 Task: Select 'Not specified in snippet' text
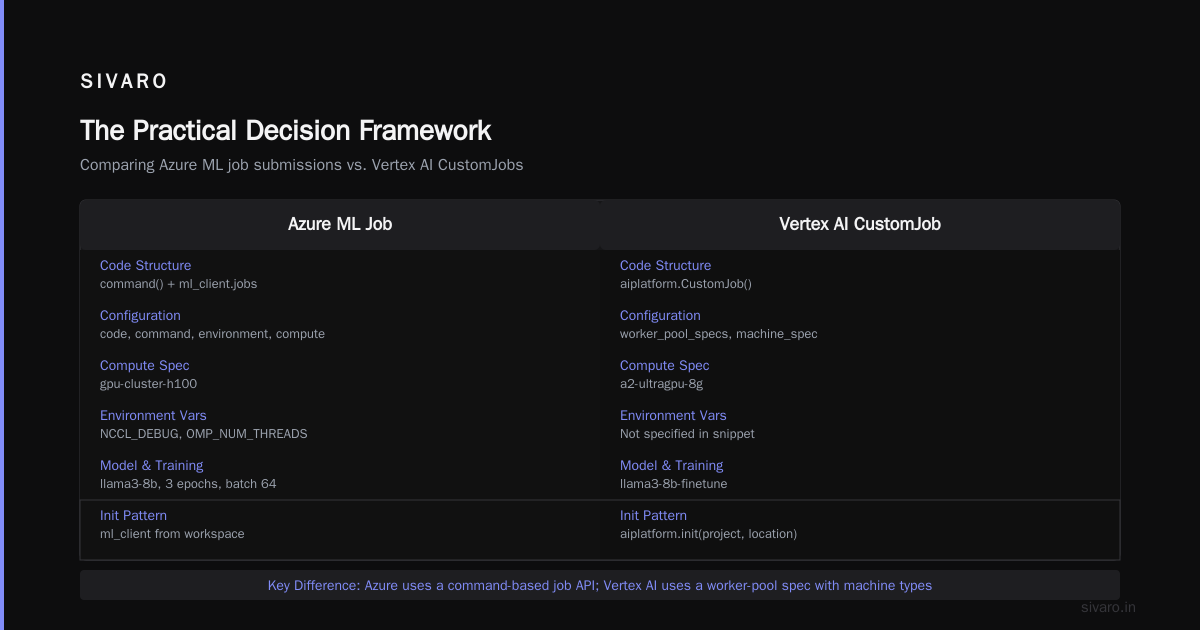point(687,434)
